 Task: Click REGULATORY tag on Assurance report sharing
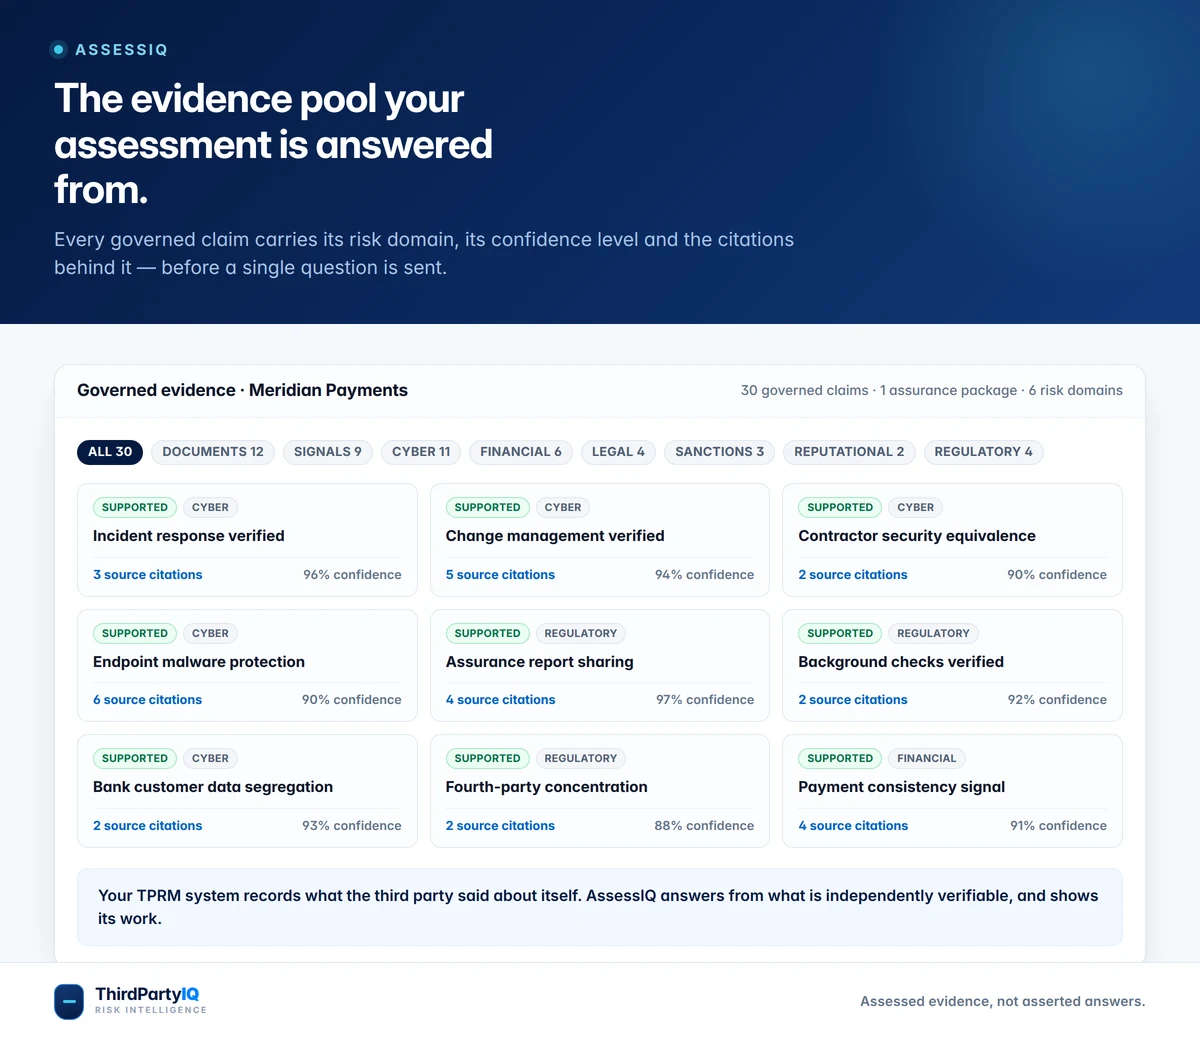[581, 633]
